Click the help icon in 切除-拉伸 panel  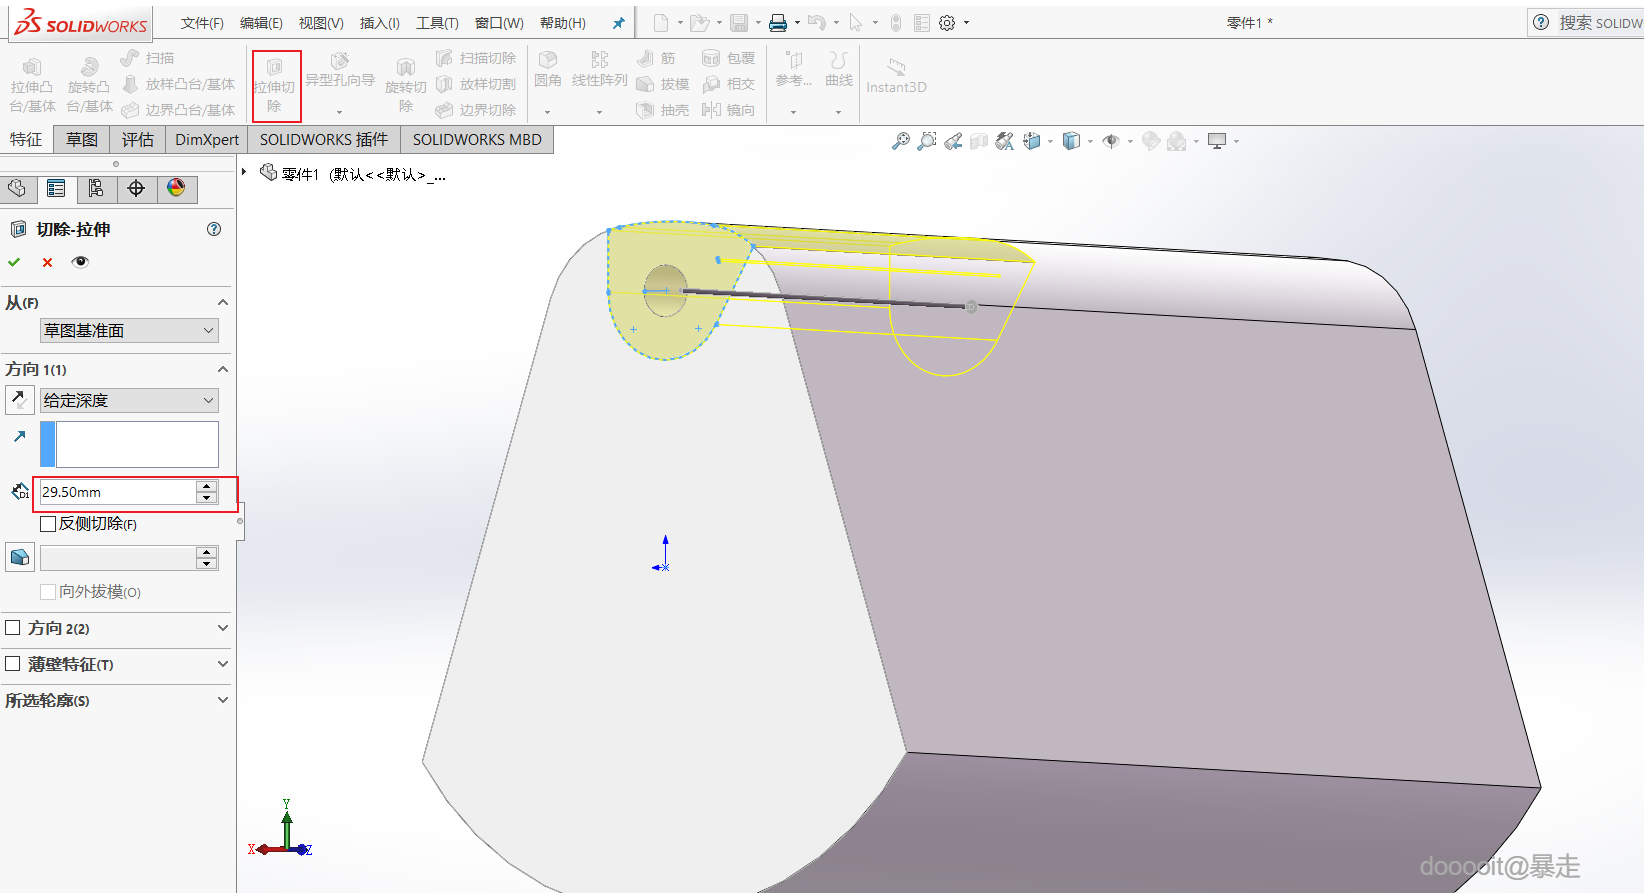point(214,229)
